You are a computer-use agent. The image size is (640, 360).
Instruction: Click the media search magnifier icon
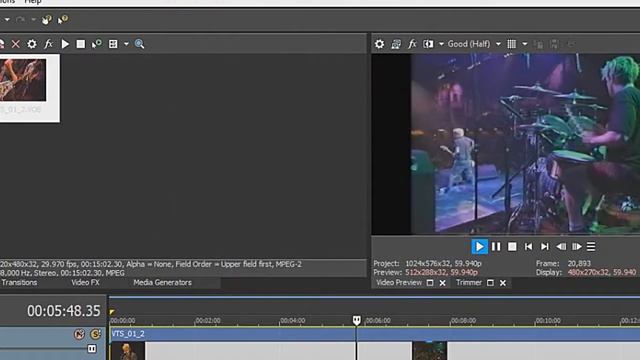(140, 44)
